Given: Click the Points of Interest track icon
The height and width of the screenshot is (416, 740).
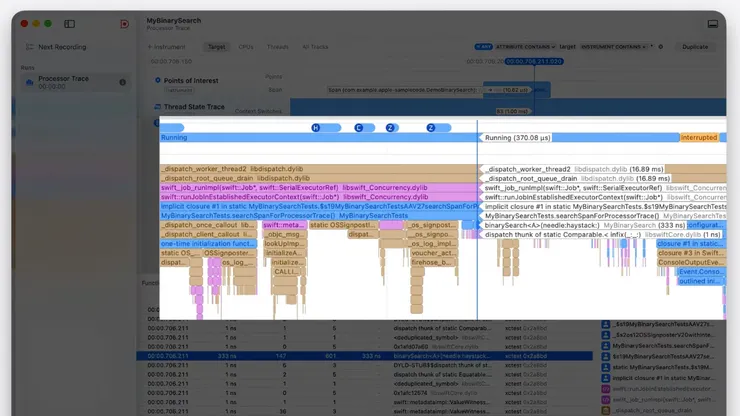Looking at the screenshot, I should pyautogui.click(x=158, y=80).
